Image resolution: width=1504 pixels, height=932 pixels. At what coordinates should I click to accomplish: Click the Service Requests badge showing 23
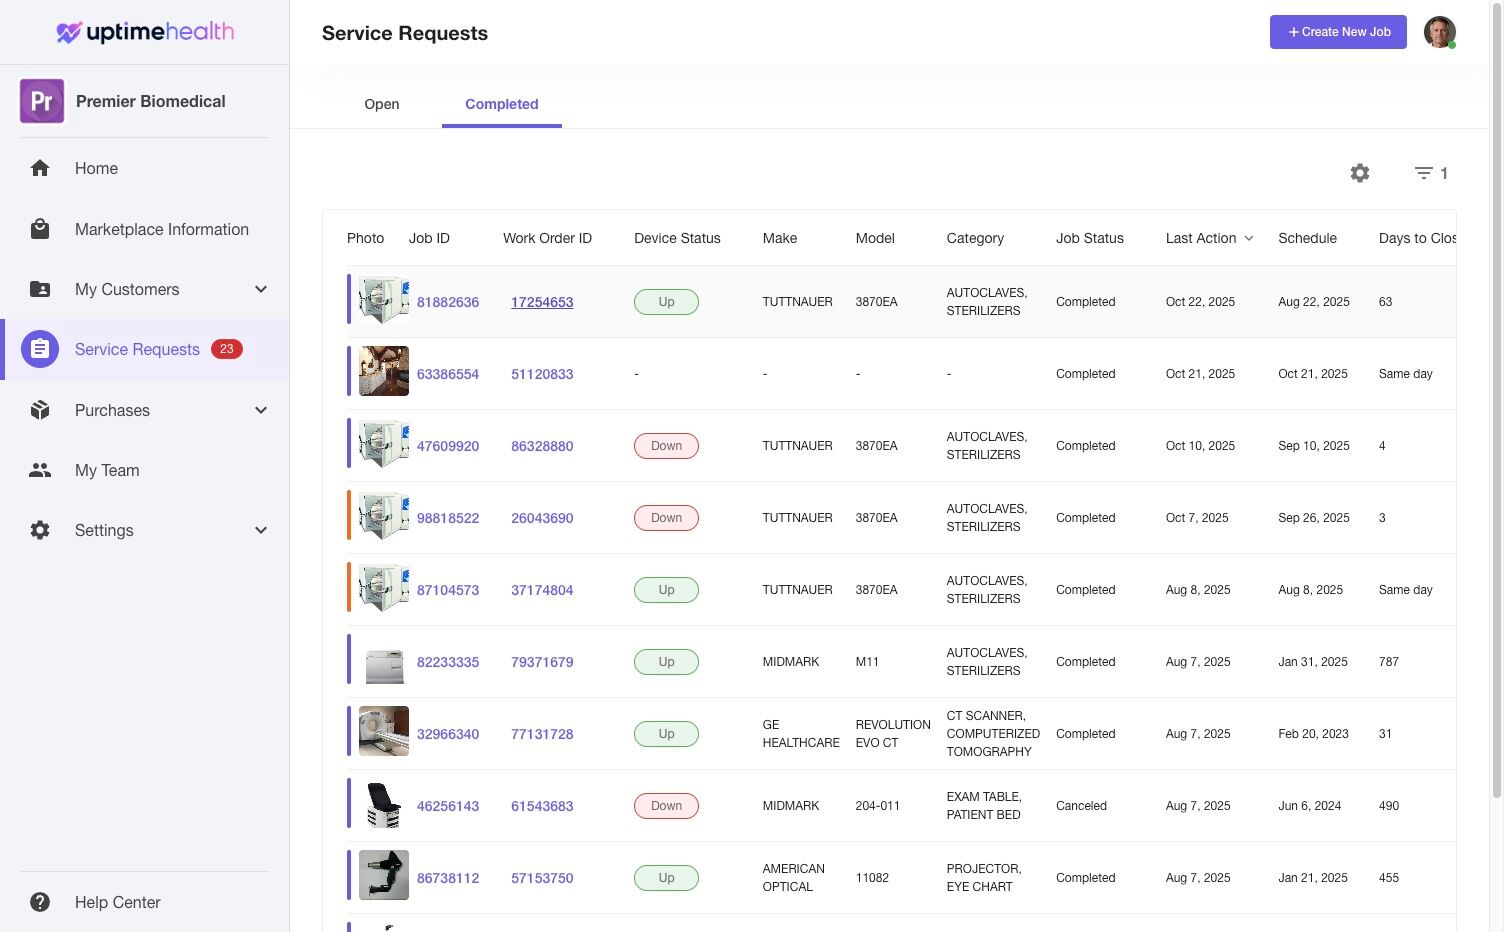pyautogui.click(x=227, y=349)
